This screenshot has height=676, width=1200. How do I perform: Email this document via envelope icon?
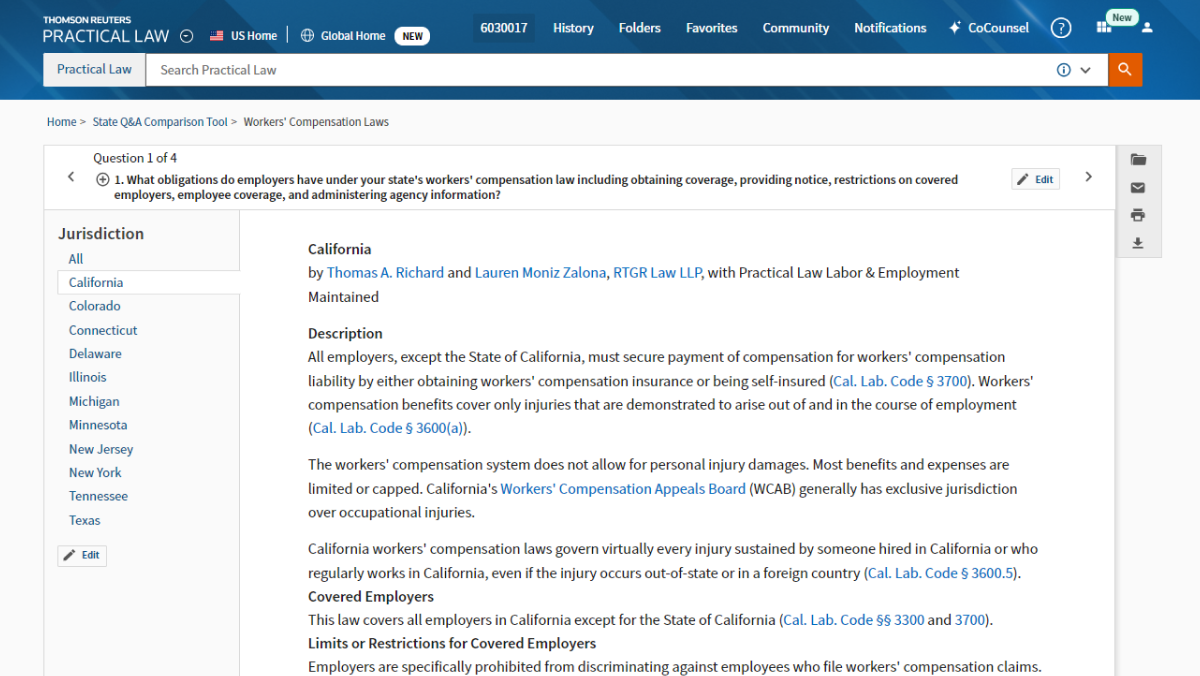(x=1138, y=188)
